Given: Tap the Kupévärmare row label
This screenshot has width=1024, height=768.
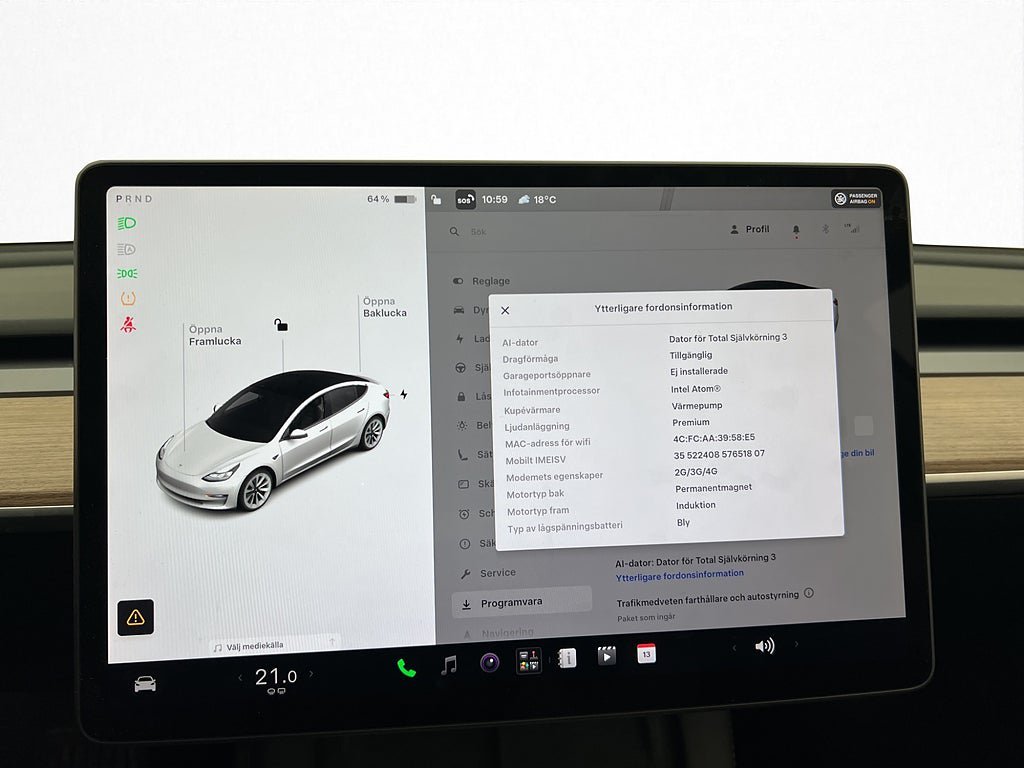Looking at the screenshot, I should 532,410.
